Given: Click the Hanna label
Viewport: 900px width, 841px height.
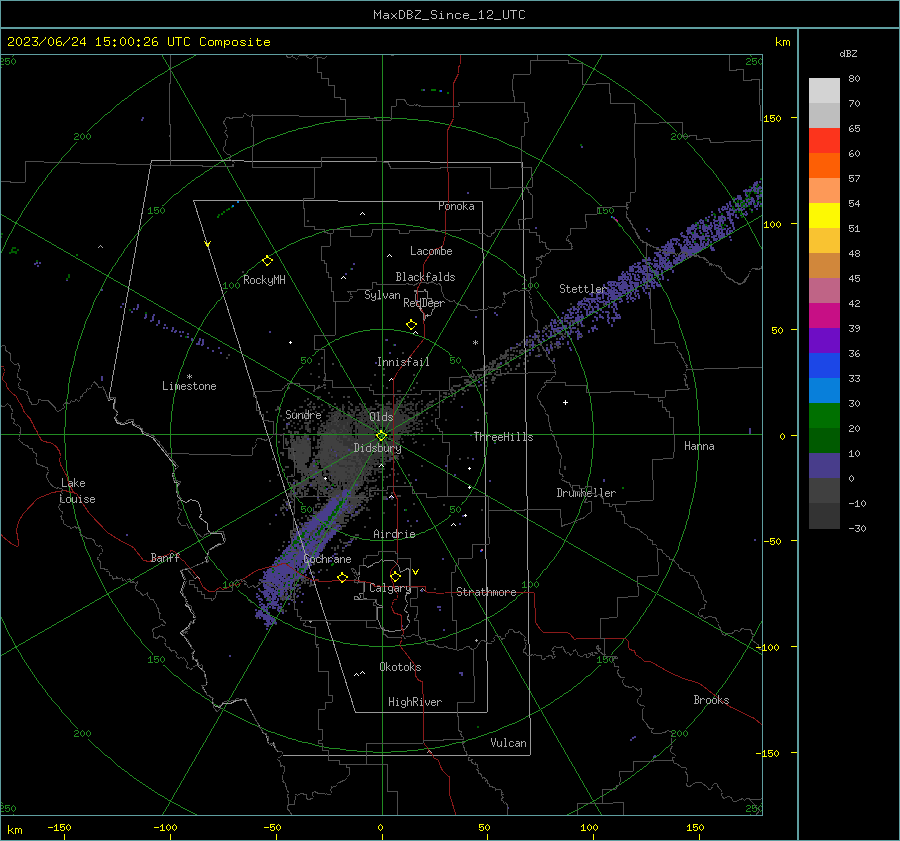Looking at the screenshot, I should coord(699,446).
